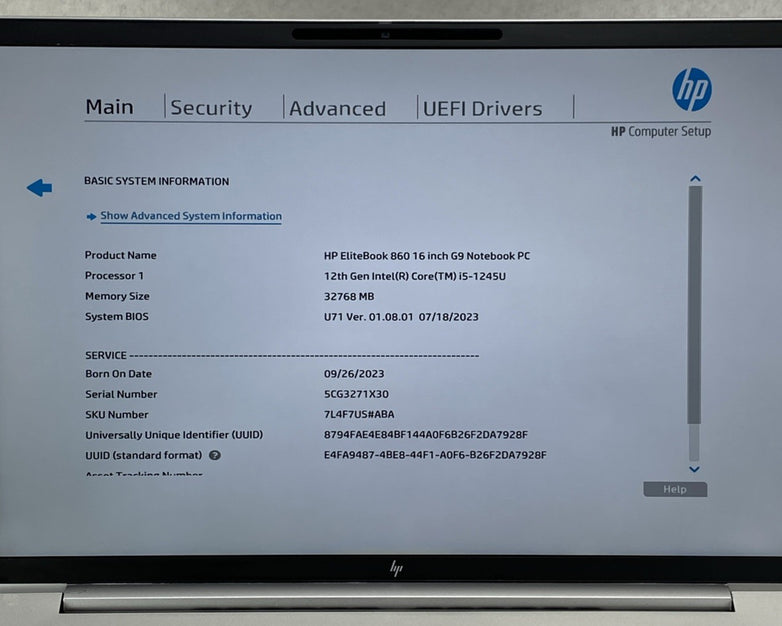The height and width of the screenshot is (626, 782).
Task: Select UUID value 8794FAE4E84BF144A0F6B26F2DA7928F
Action: pyautogui.click(x=425, y=434)
